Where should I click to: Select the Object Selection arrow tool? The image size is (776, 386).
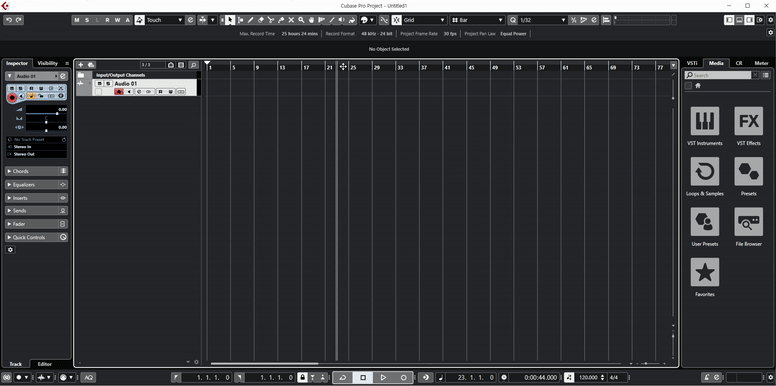[x=230, y=20]
